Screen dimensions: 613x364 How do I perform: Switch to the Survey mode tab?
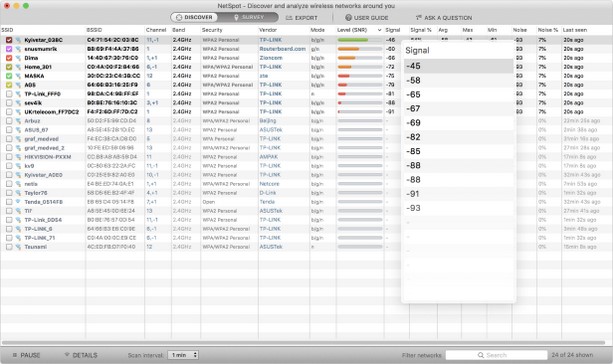pyautogui.click(x=248, y=17)
